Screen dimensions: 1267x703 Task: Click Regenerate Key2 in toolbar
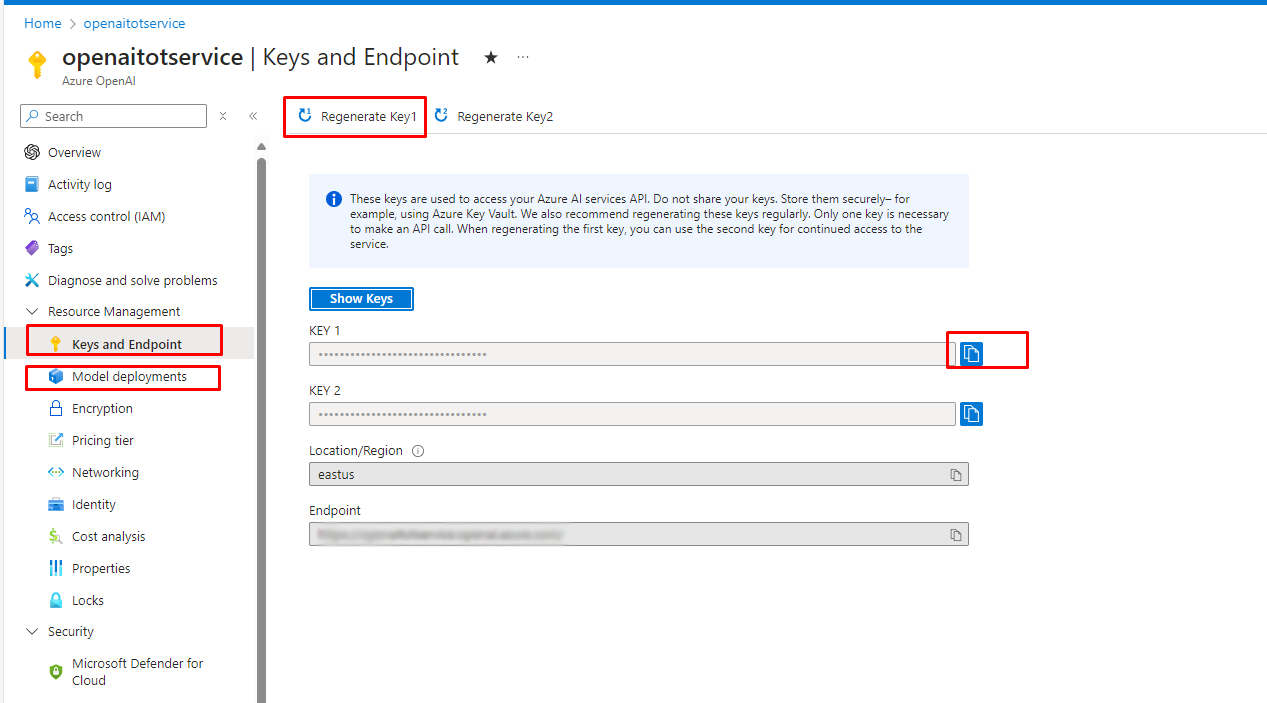point(494,117)
